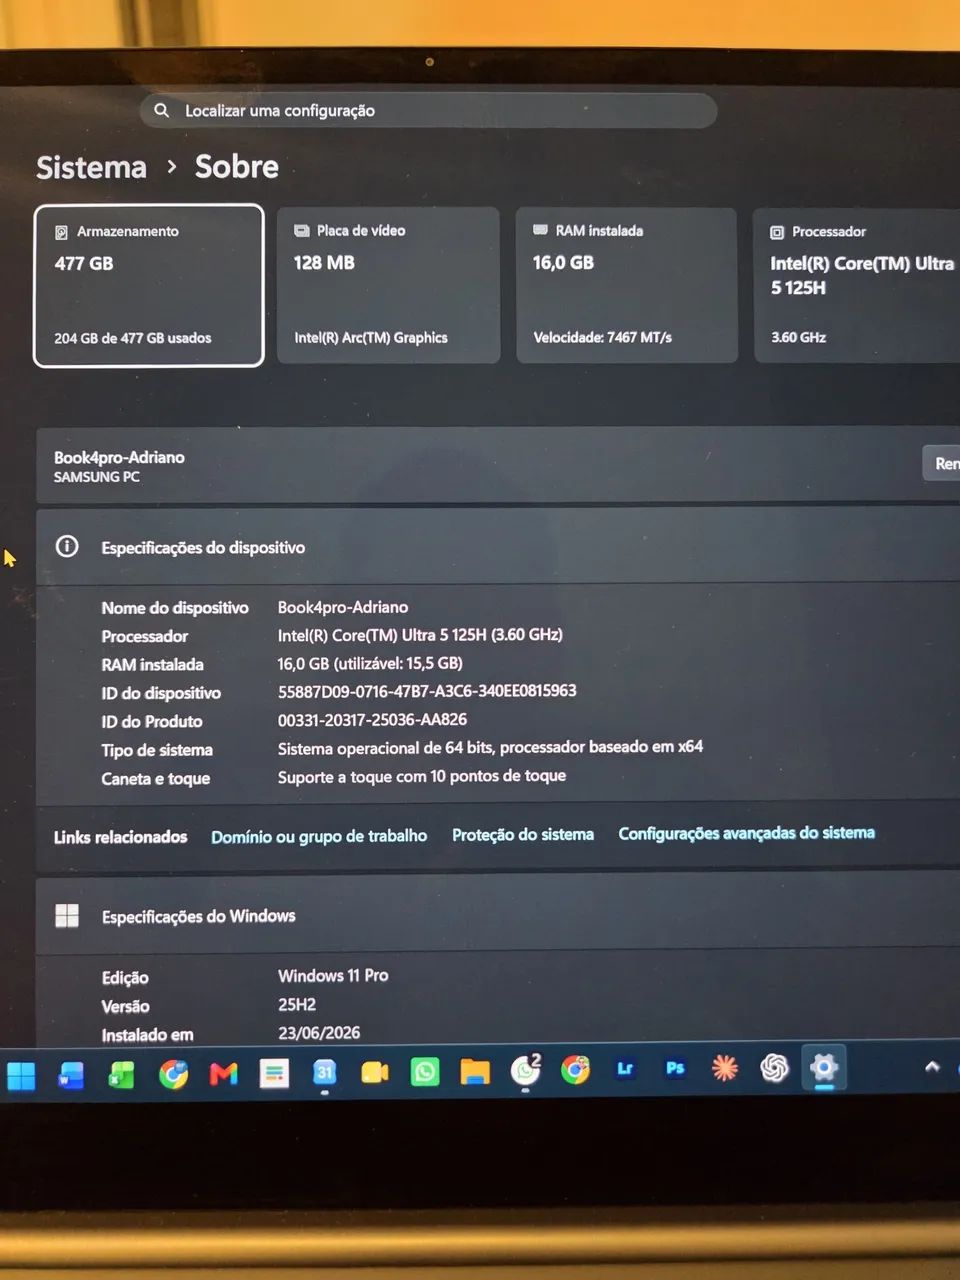Open WhatsApp icon with the 2 badge
The image size is (960, 1280).
[525, 1071]
